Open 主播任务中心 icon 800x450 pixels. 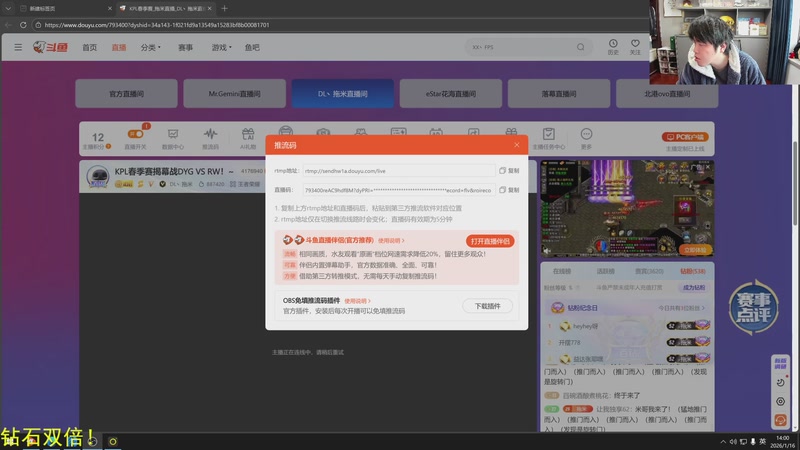coord(548,138)
